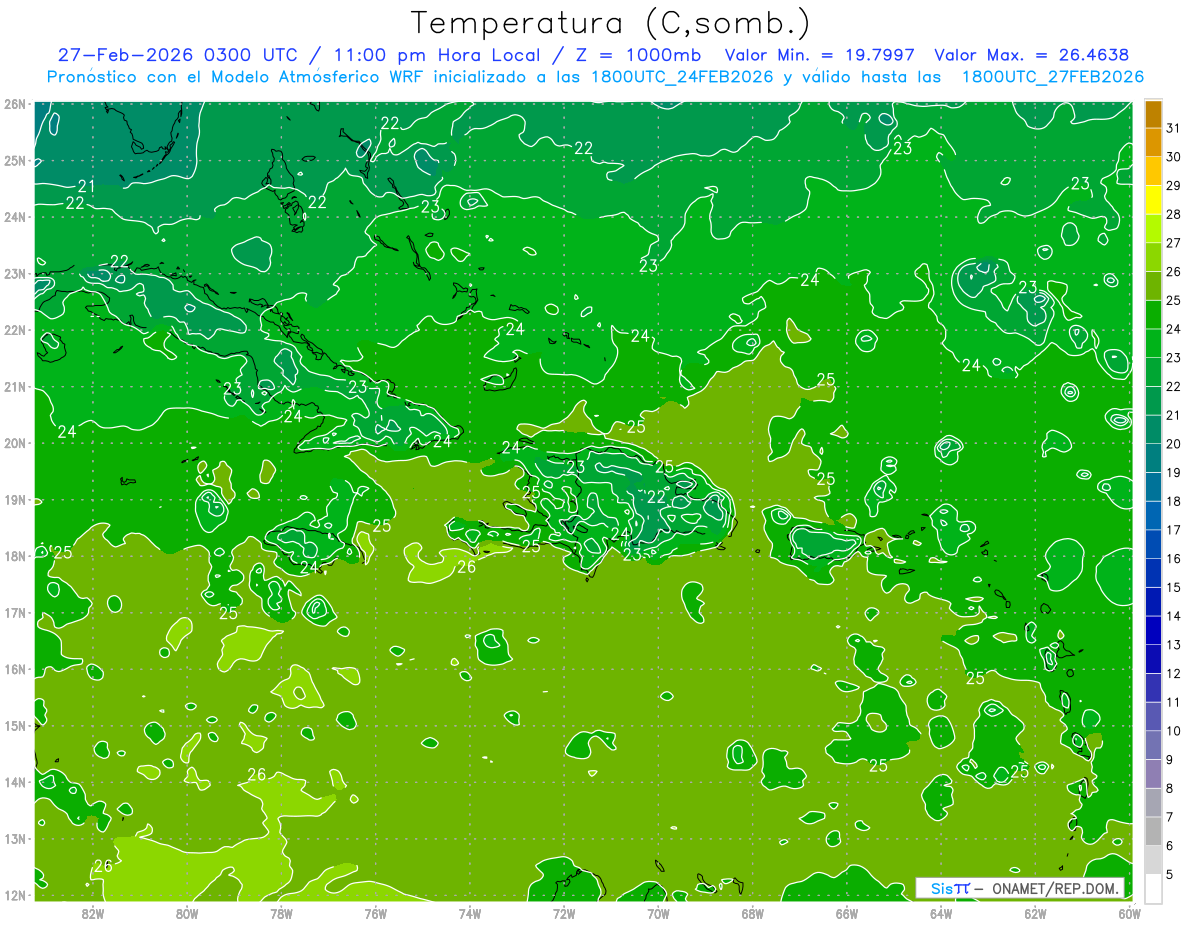Pick the green colorbar swatch between 24 and 25

1153,314
